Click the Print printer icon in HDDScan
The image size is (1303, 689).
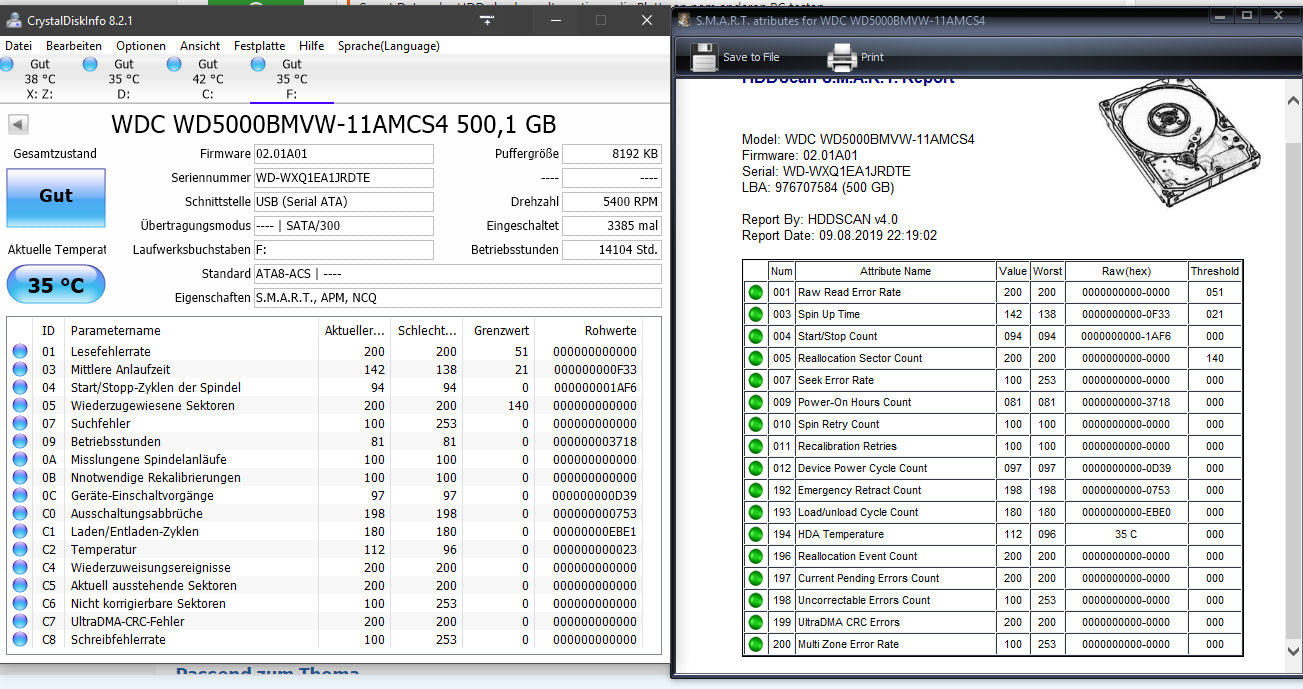pyautogui.click(x=840, y=57)
